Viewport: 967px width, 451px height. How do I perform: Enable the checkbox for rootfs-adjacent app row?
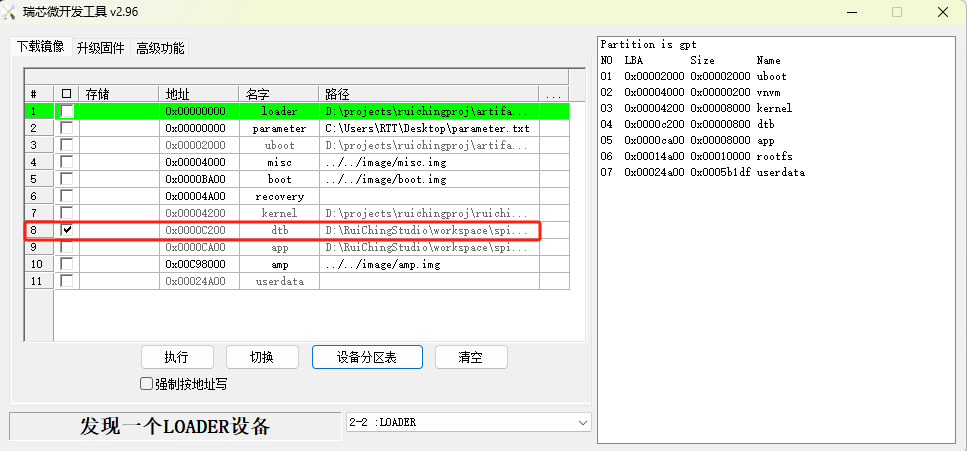(x=66, y=247)
